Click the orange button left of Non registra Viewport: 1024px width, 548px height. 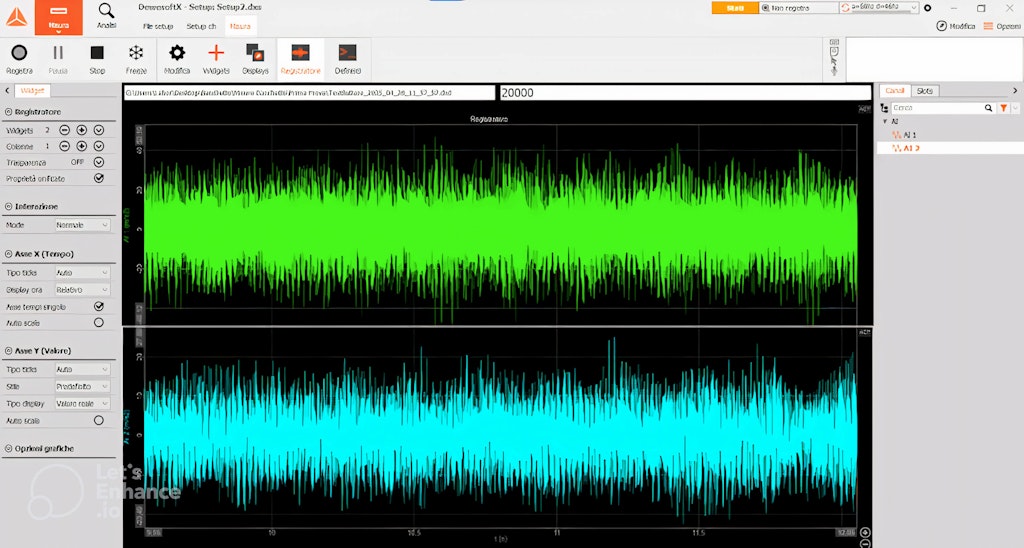pos(735,8)
